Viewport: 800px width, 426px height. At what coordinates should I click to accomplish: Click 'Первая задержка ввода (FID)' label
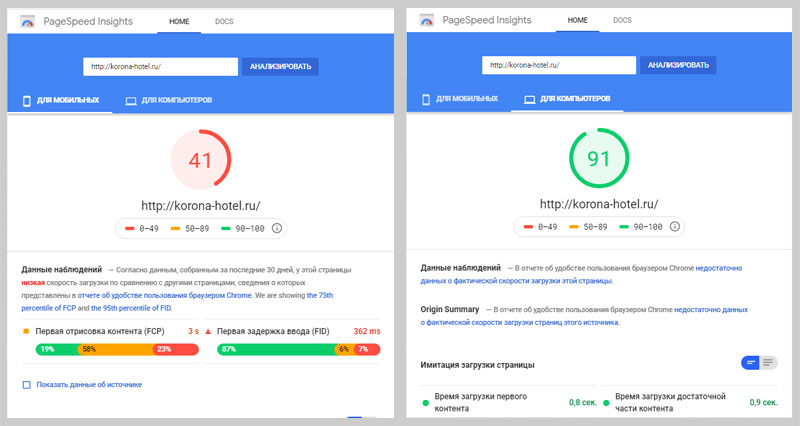273,331
